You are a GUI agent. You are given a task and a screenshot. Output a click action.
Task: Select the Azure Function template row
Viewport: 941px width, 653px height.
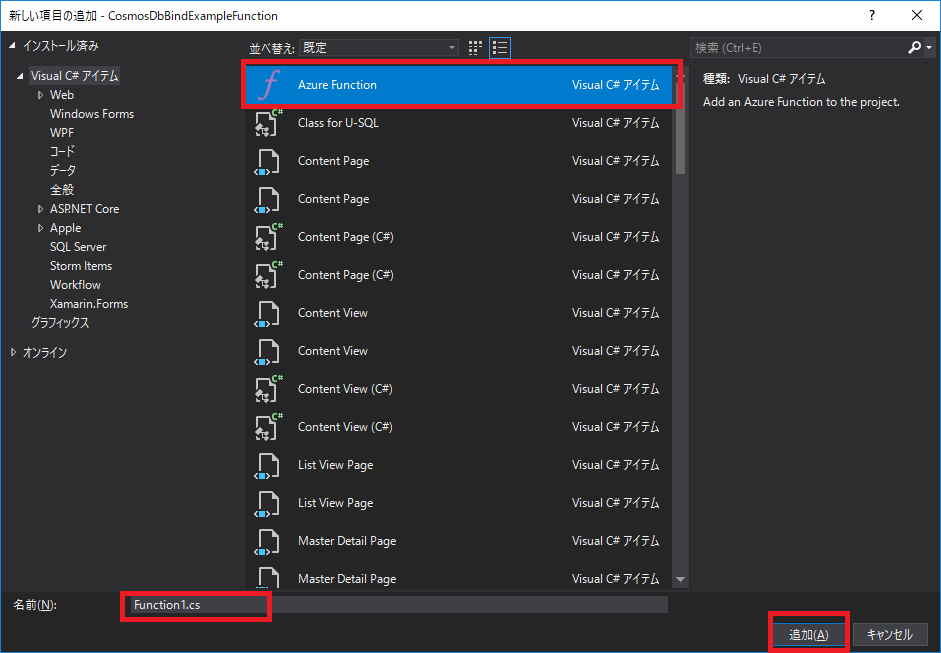(458, 85)
